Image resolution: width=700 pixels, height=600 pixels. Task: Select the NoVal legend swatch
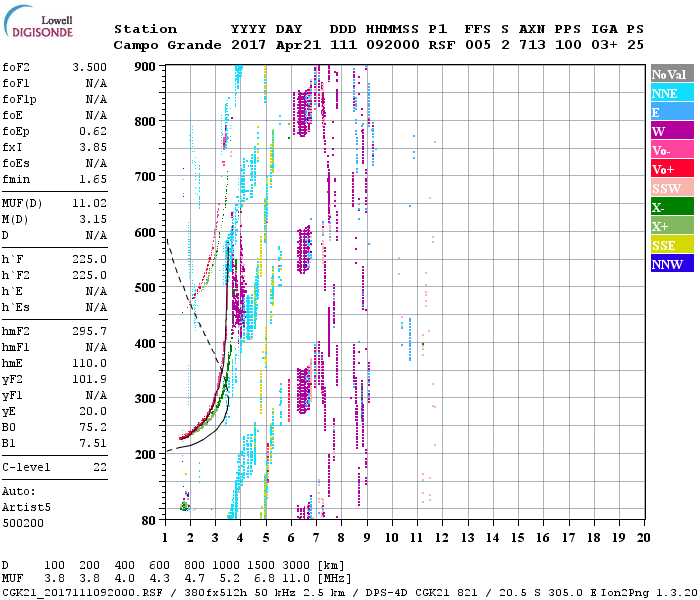point(671,74)
